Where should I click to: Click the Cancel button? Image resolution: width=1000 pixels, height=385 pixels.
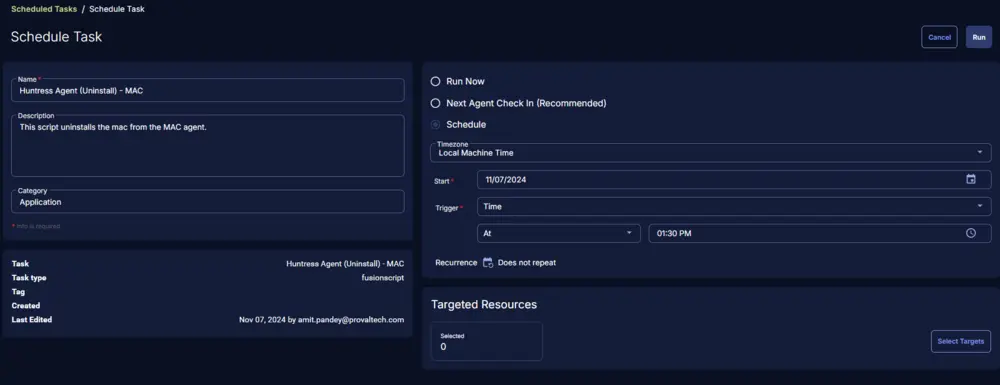coord(939,37)
